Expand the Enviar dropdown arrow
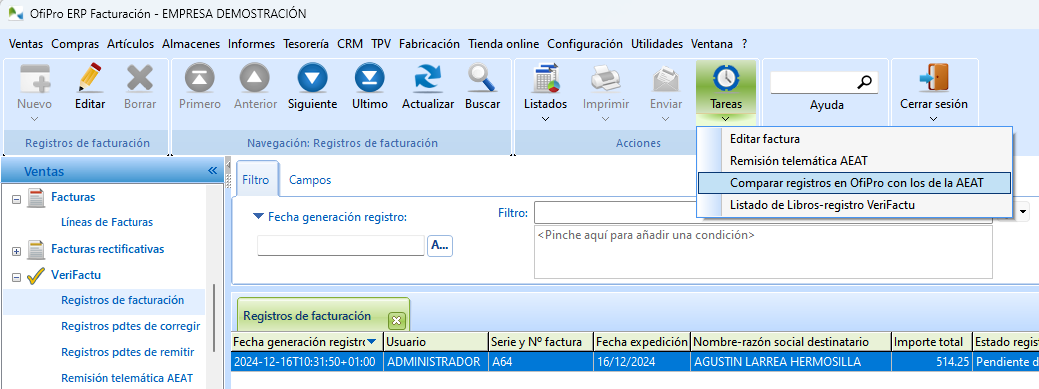This screenshot has height=389, width=1039. point(665,119)
